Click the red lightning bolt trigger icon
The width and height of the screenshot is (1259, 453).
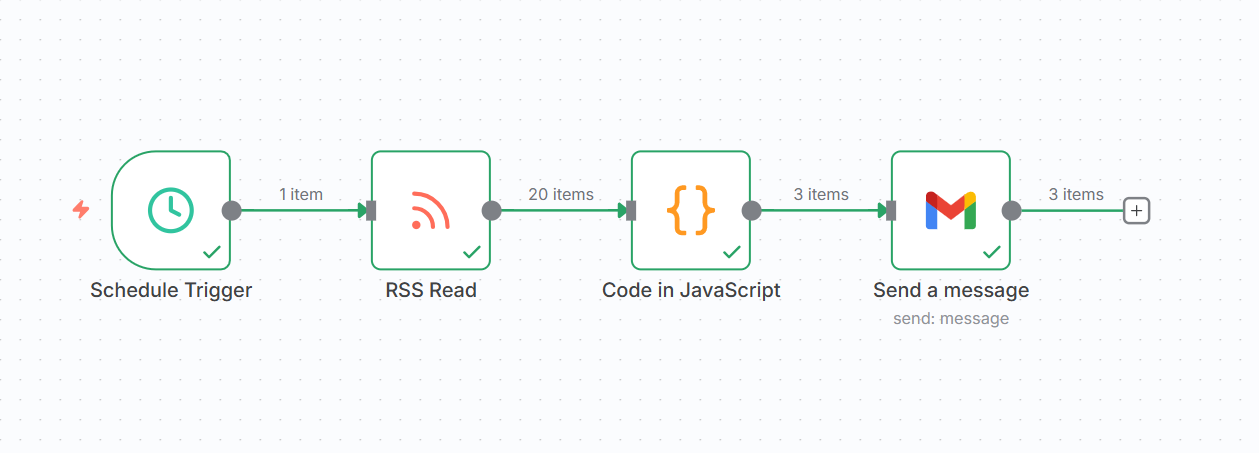(x=81, y=210)
